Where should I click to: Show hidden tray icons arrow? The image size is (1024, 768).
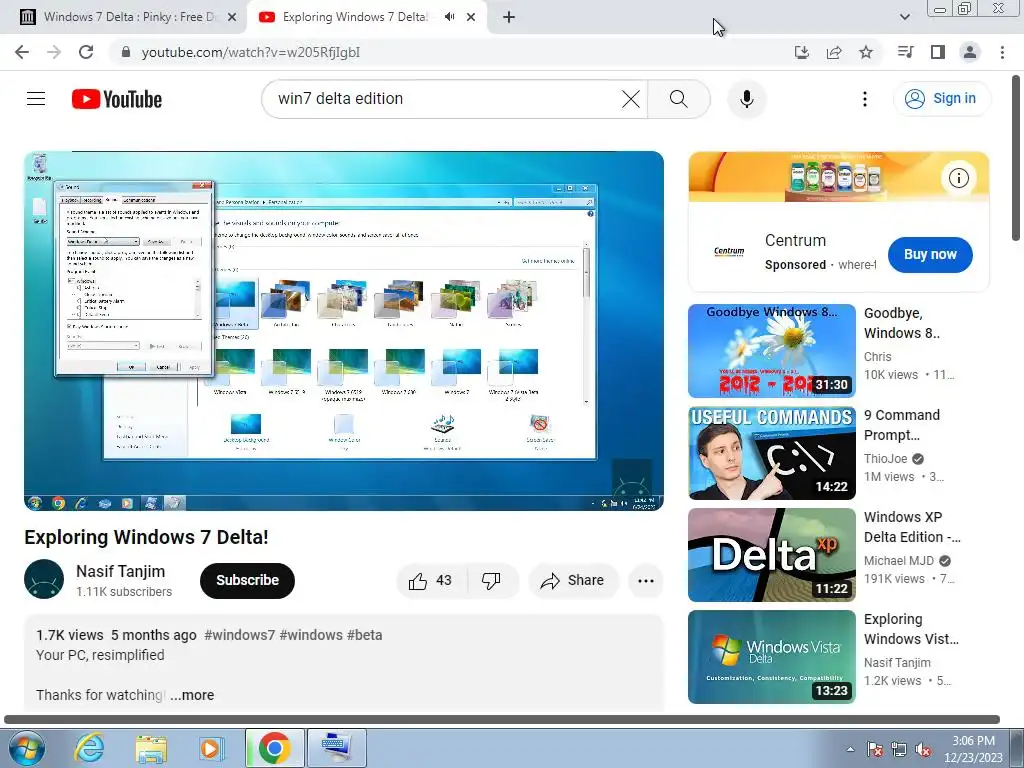(850, 749)
